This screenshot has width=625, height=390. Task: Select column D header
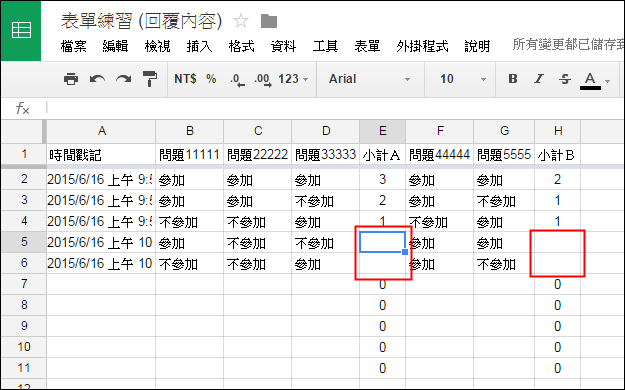click(x=326, y=131)
